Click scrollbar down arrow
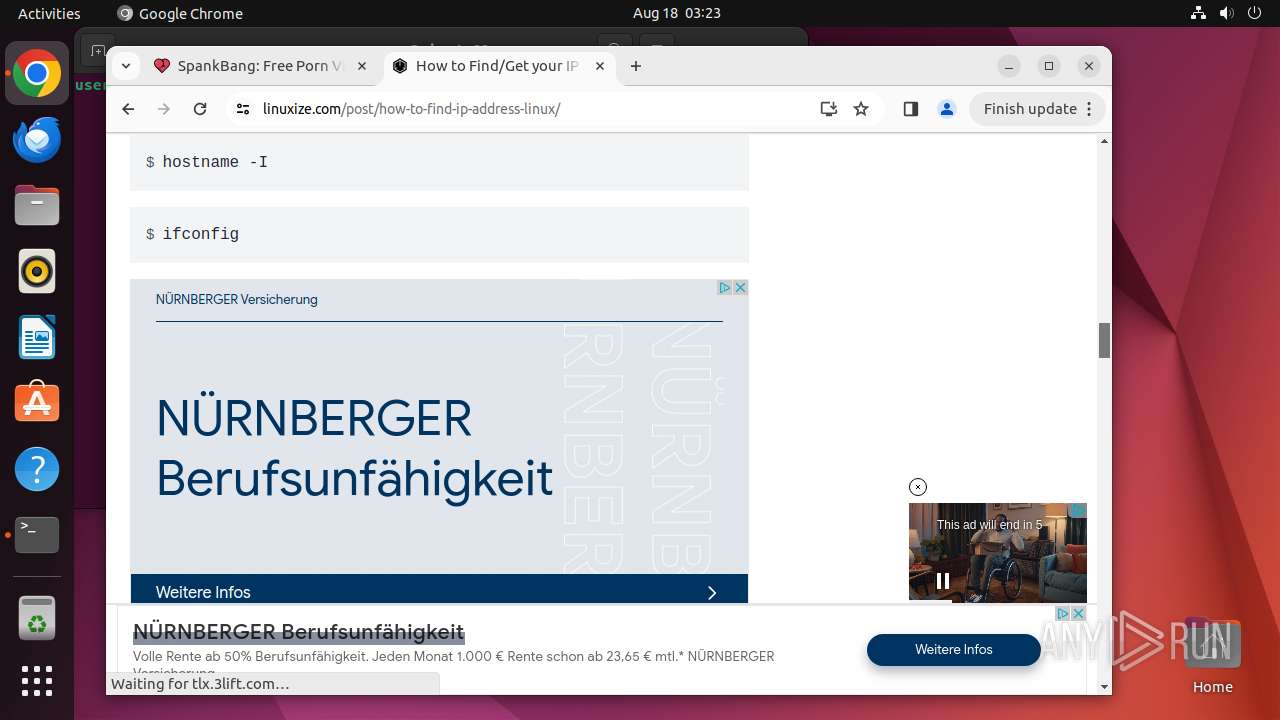 tap(1104, 687)
